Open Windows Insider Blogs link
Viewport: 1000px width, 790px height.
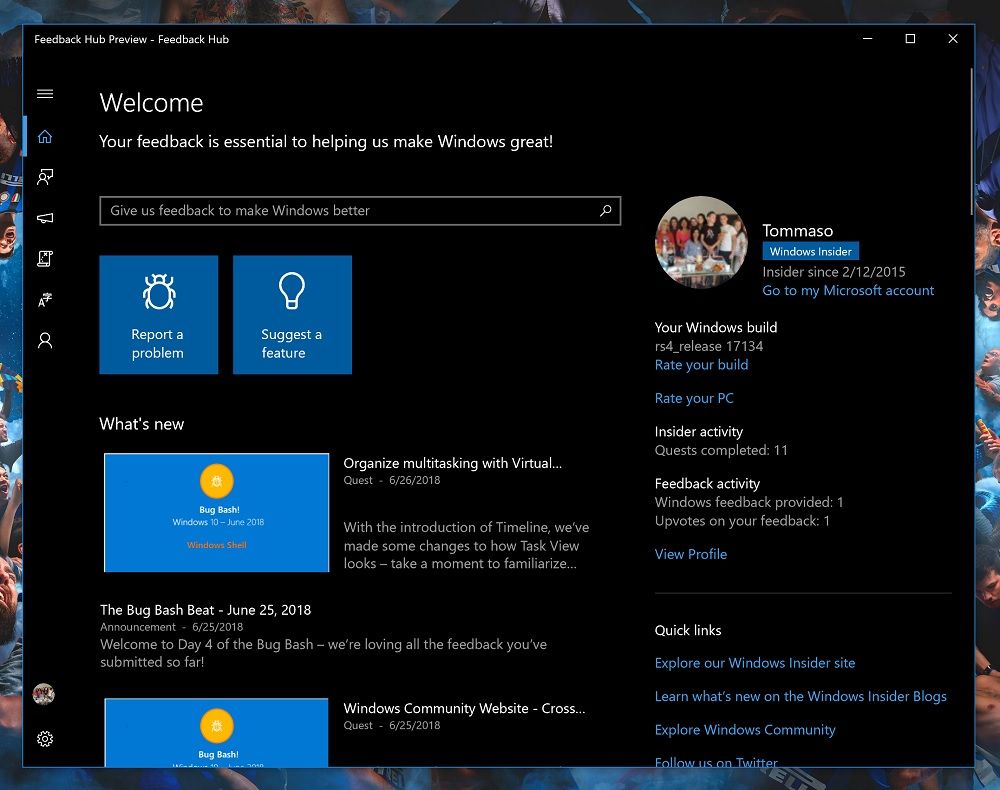pos(800,696)
